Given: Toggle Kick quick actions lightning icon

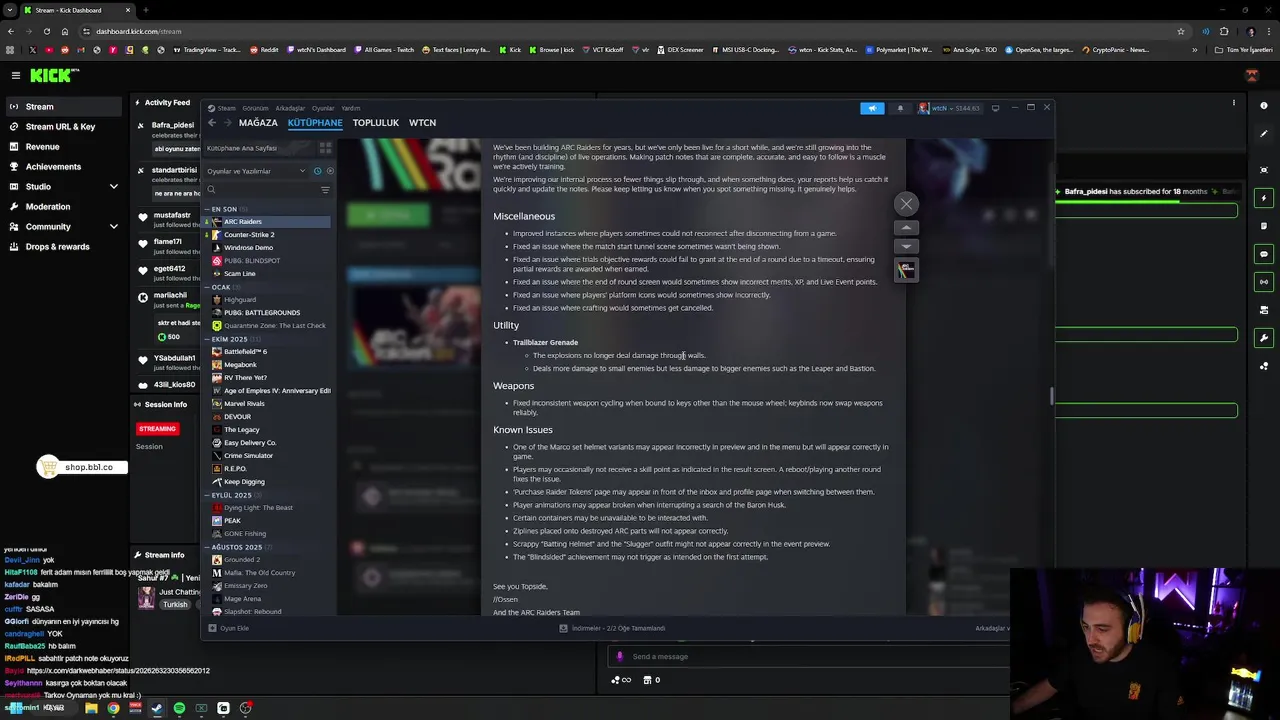Looking at the screenshot, I should click(1264, 198).
